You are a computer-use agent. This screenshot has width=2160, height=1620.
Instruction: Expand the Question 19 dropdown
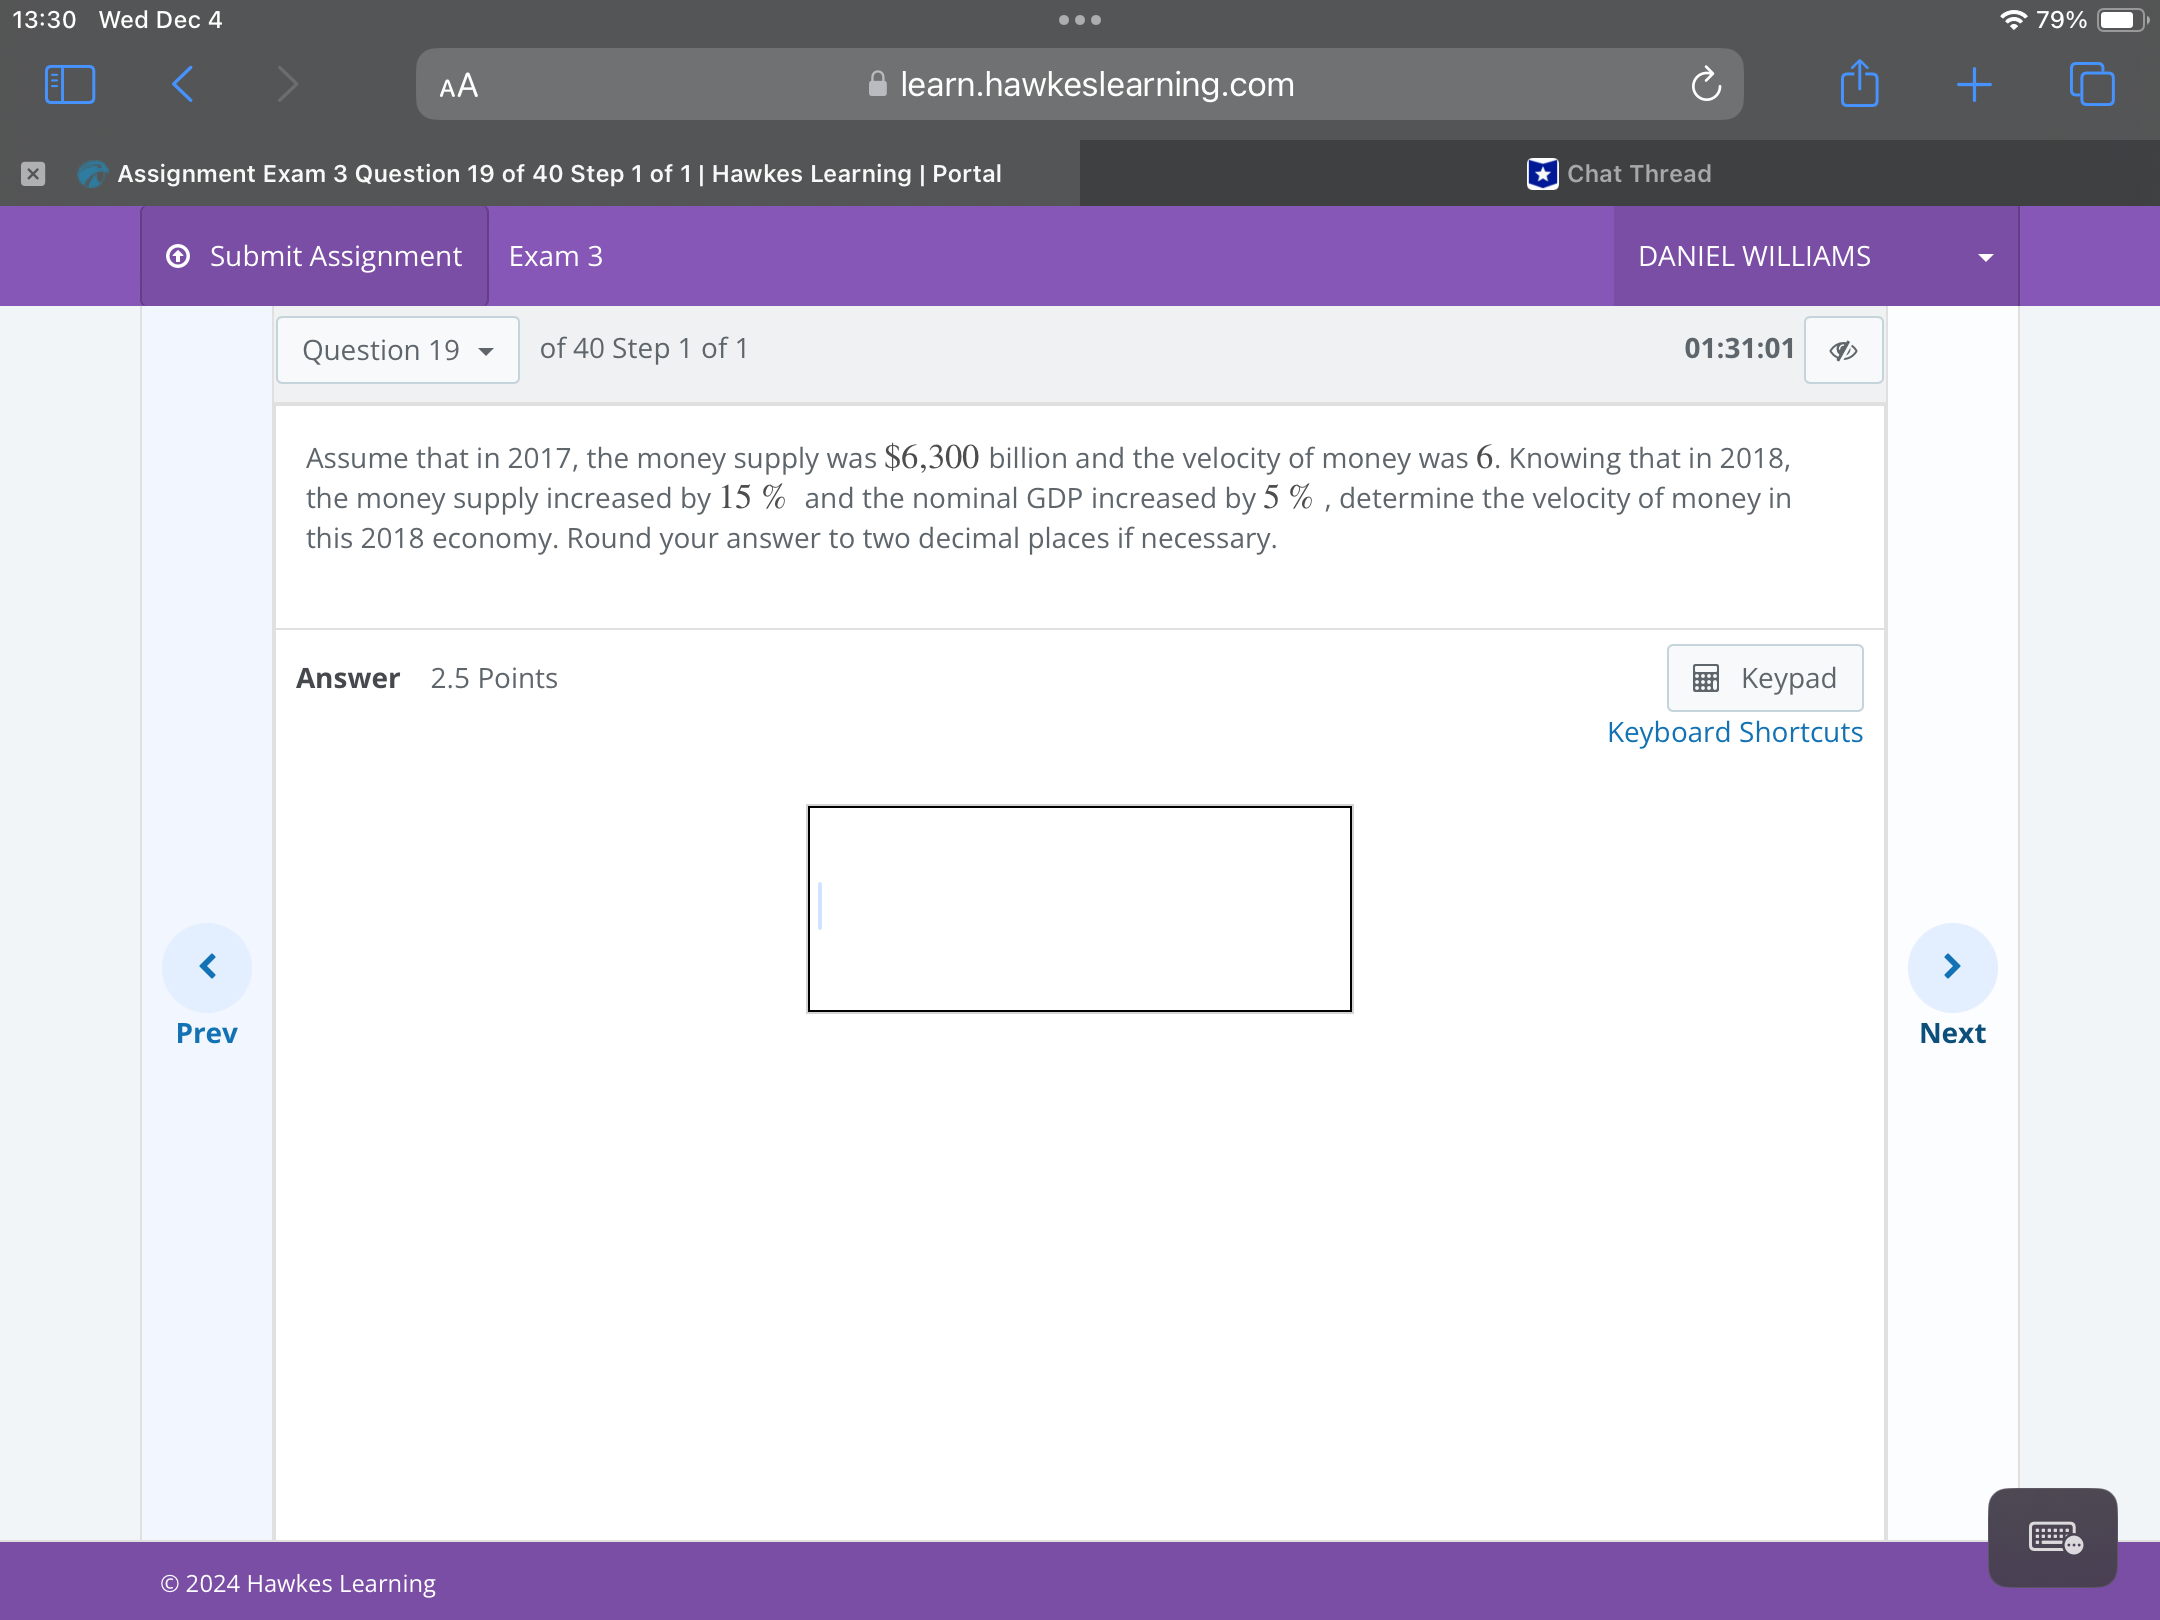point(397,350)
